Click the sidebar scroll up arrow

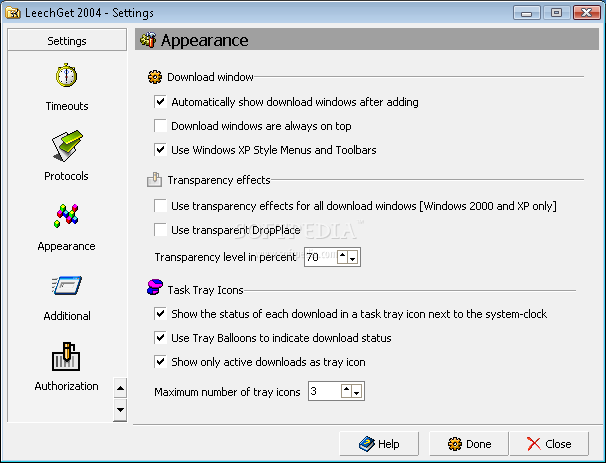120,388
